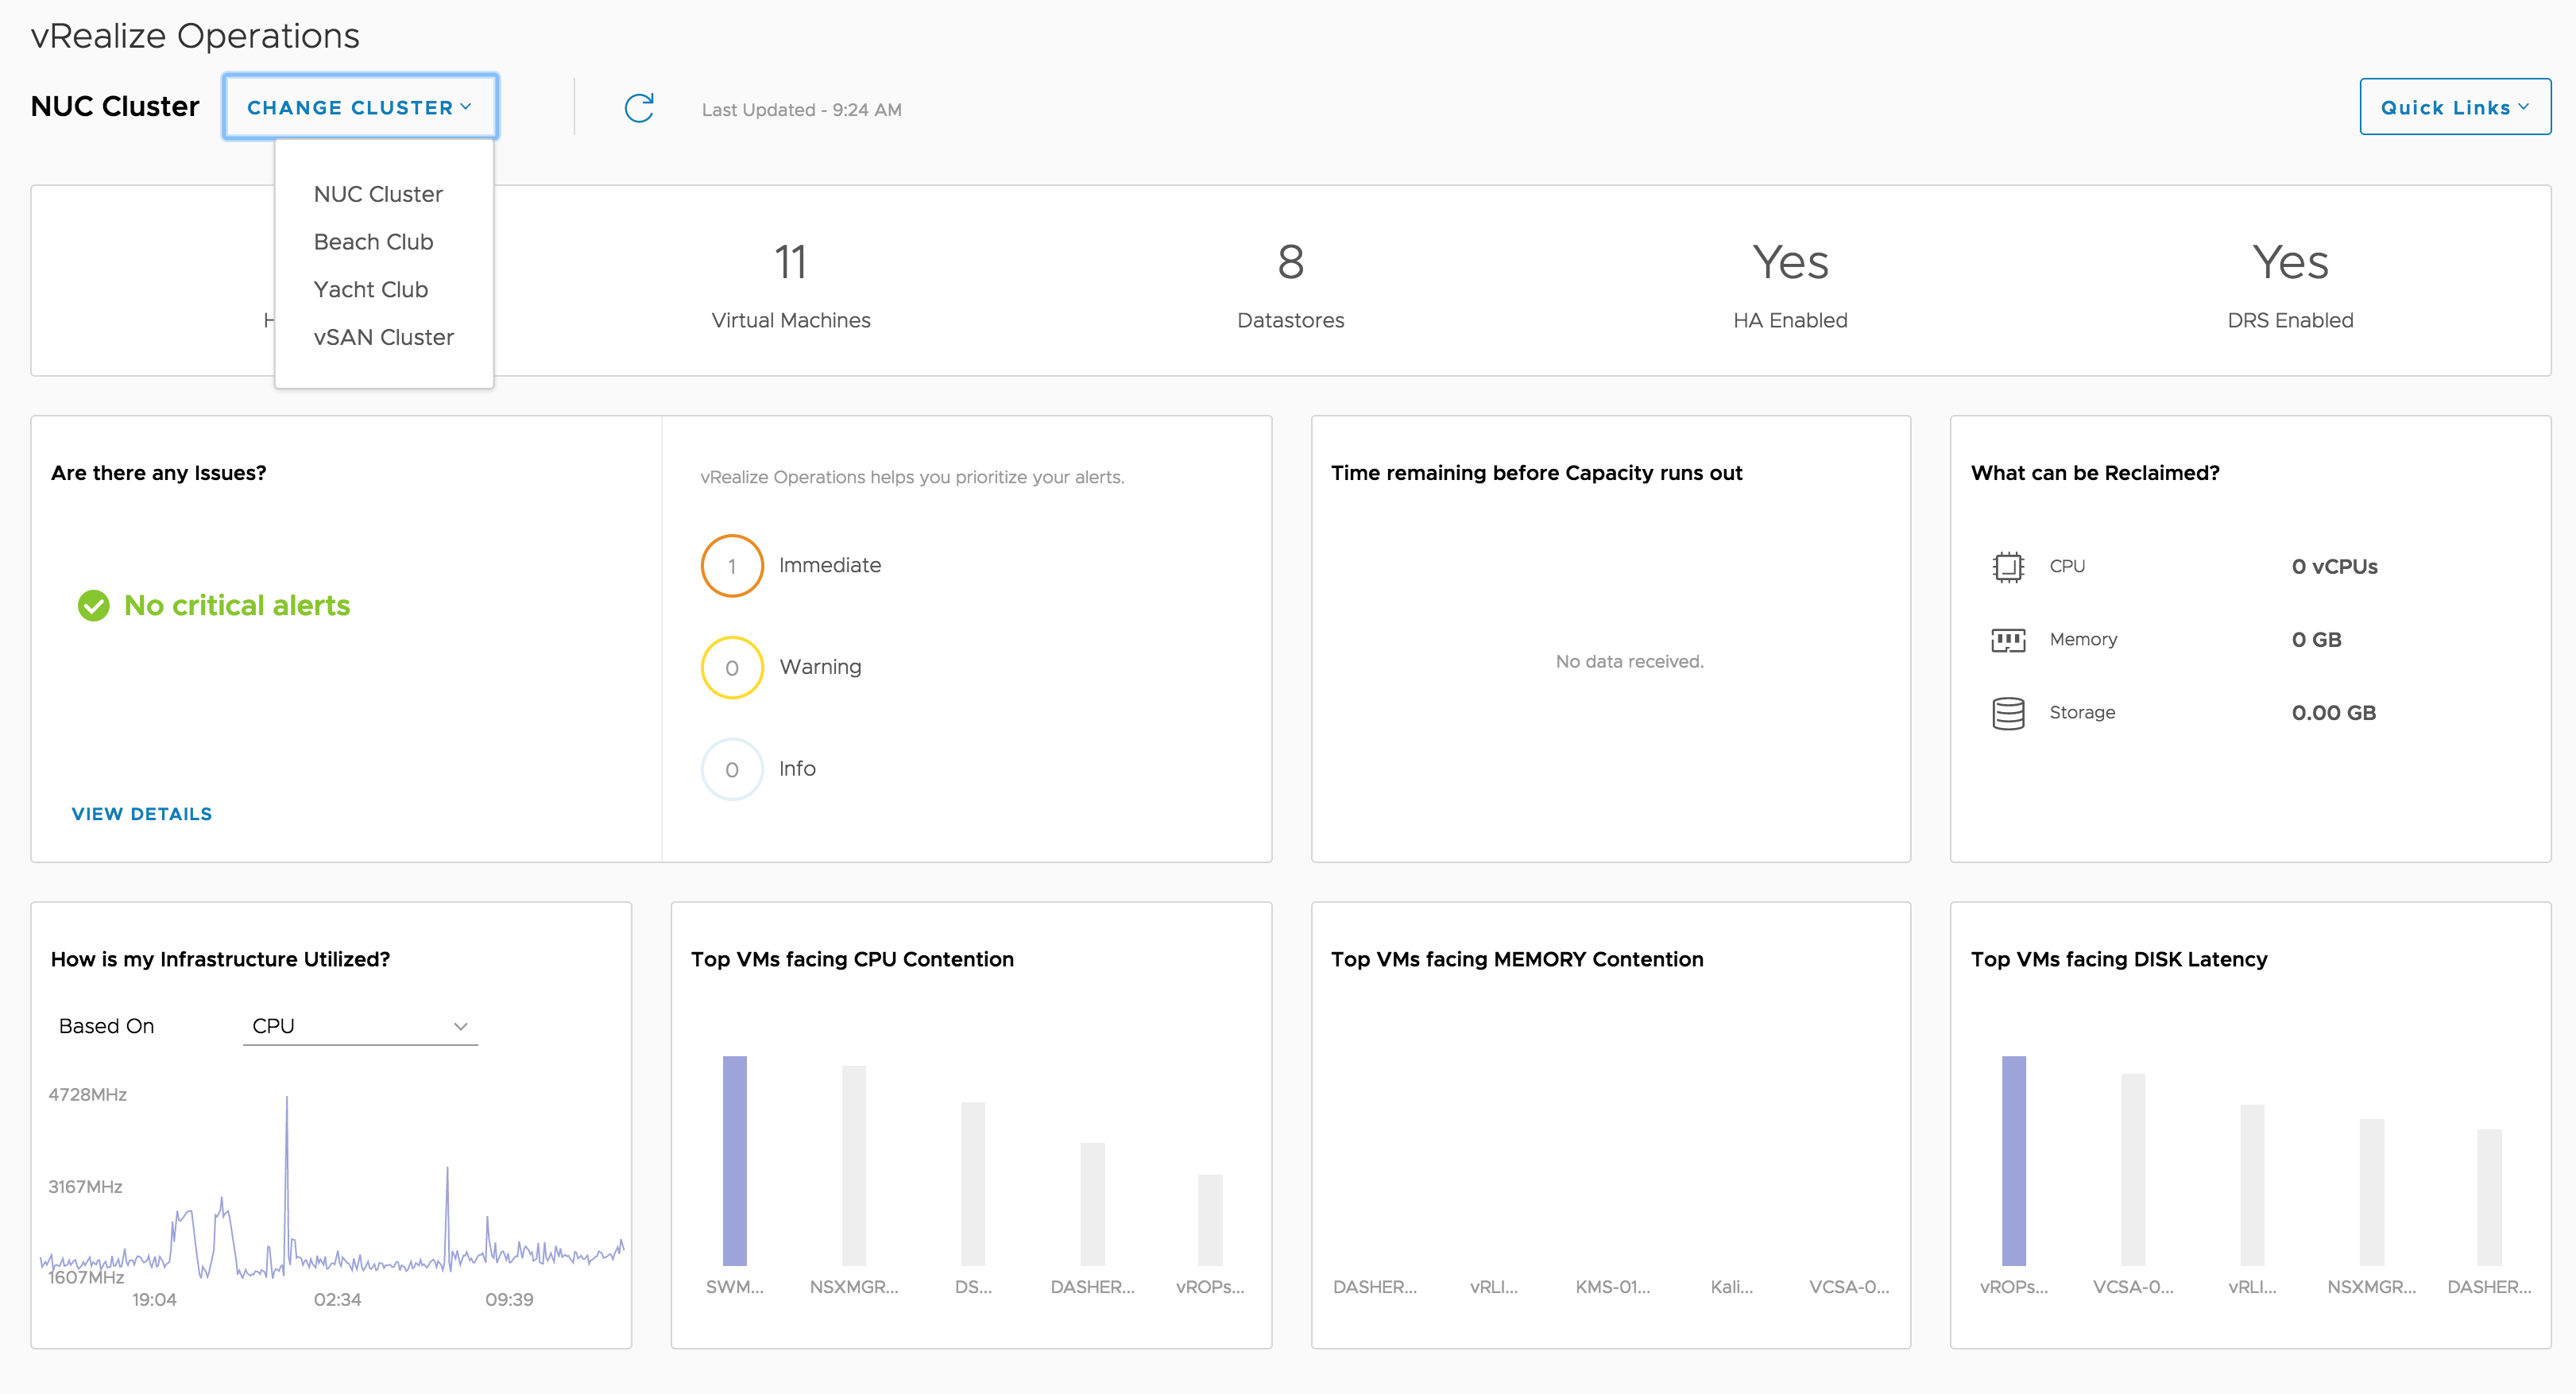Click the DS... bar in CPU Contention chart
The height and width of the screenshot is (1394, 2576).
pyautogui.click(x=973, y=1184)
